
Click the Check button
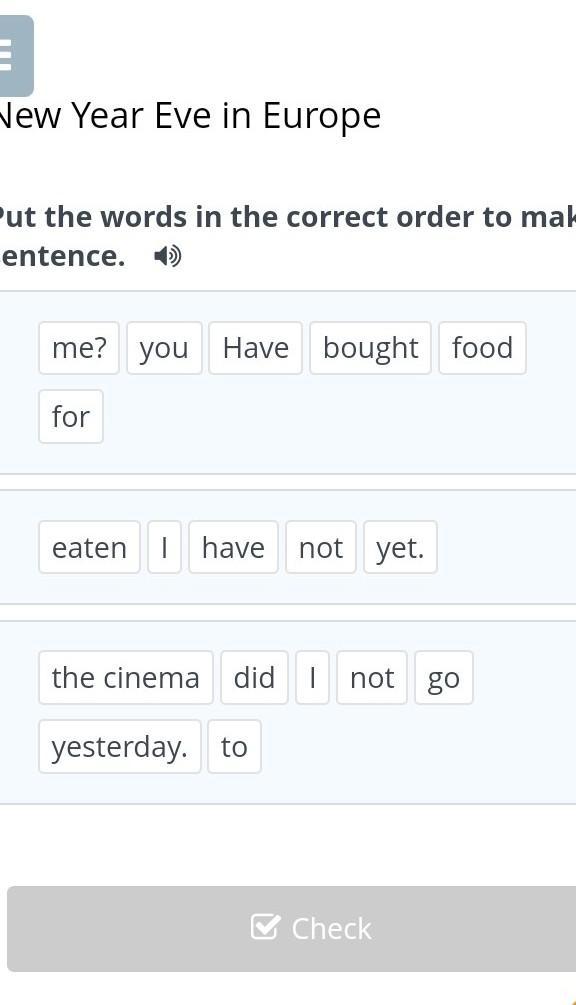[x=292, y=929]
